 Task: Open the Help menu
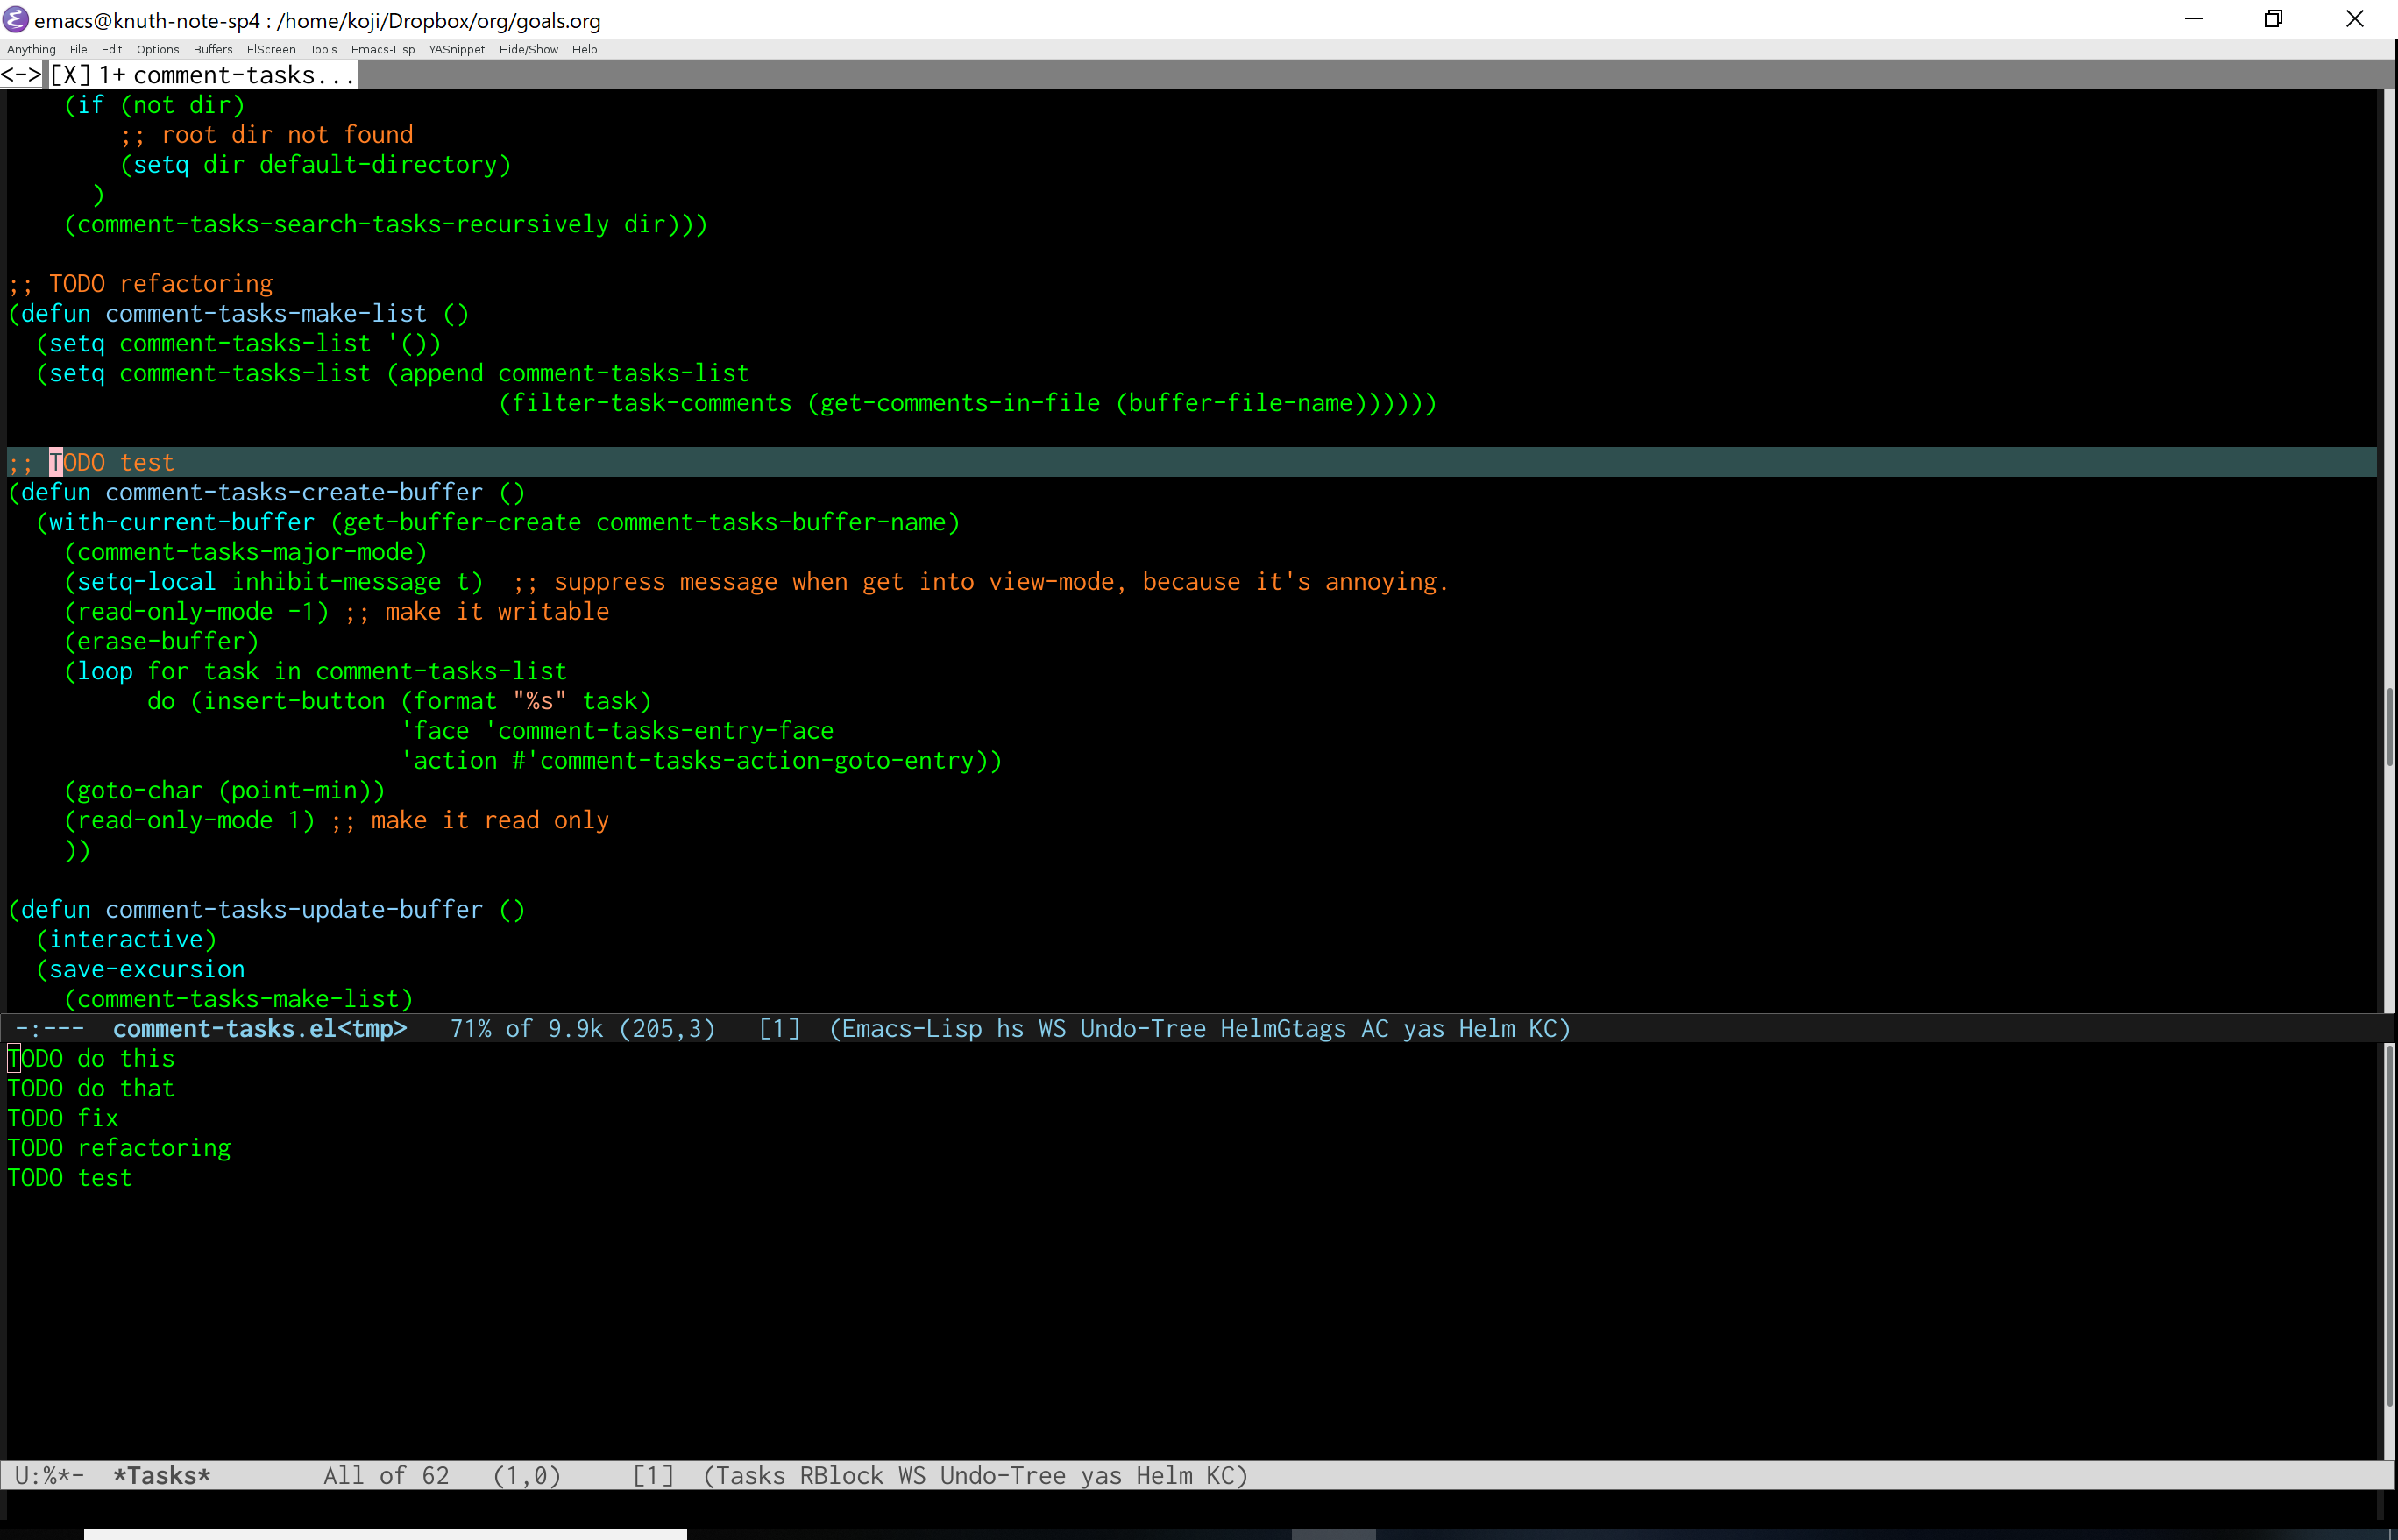[x=584, y=49]
